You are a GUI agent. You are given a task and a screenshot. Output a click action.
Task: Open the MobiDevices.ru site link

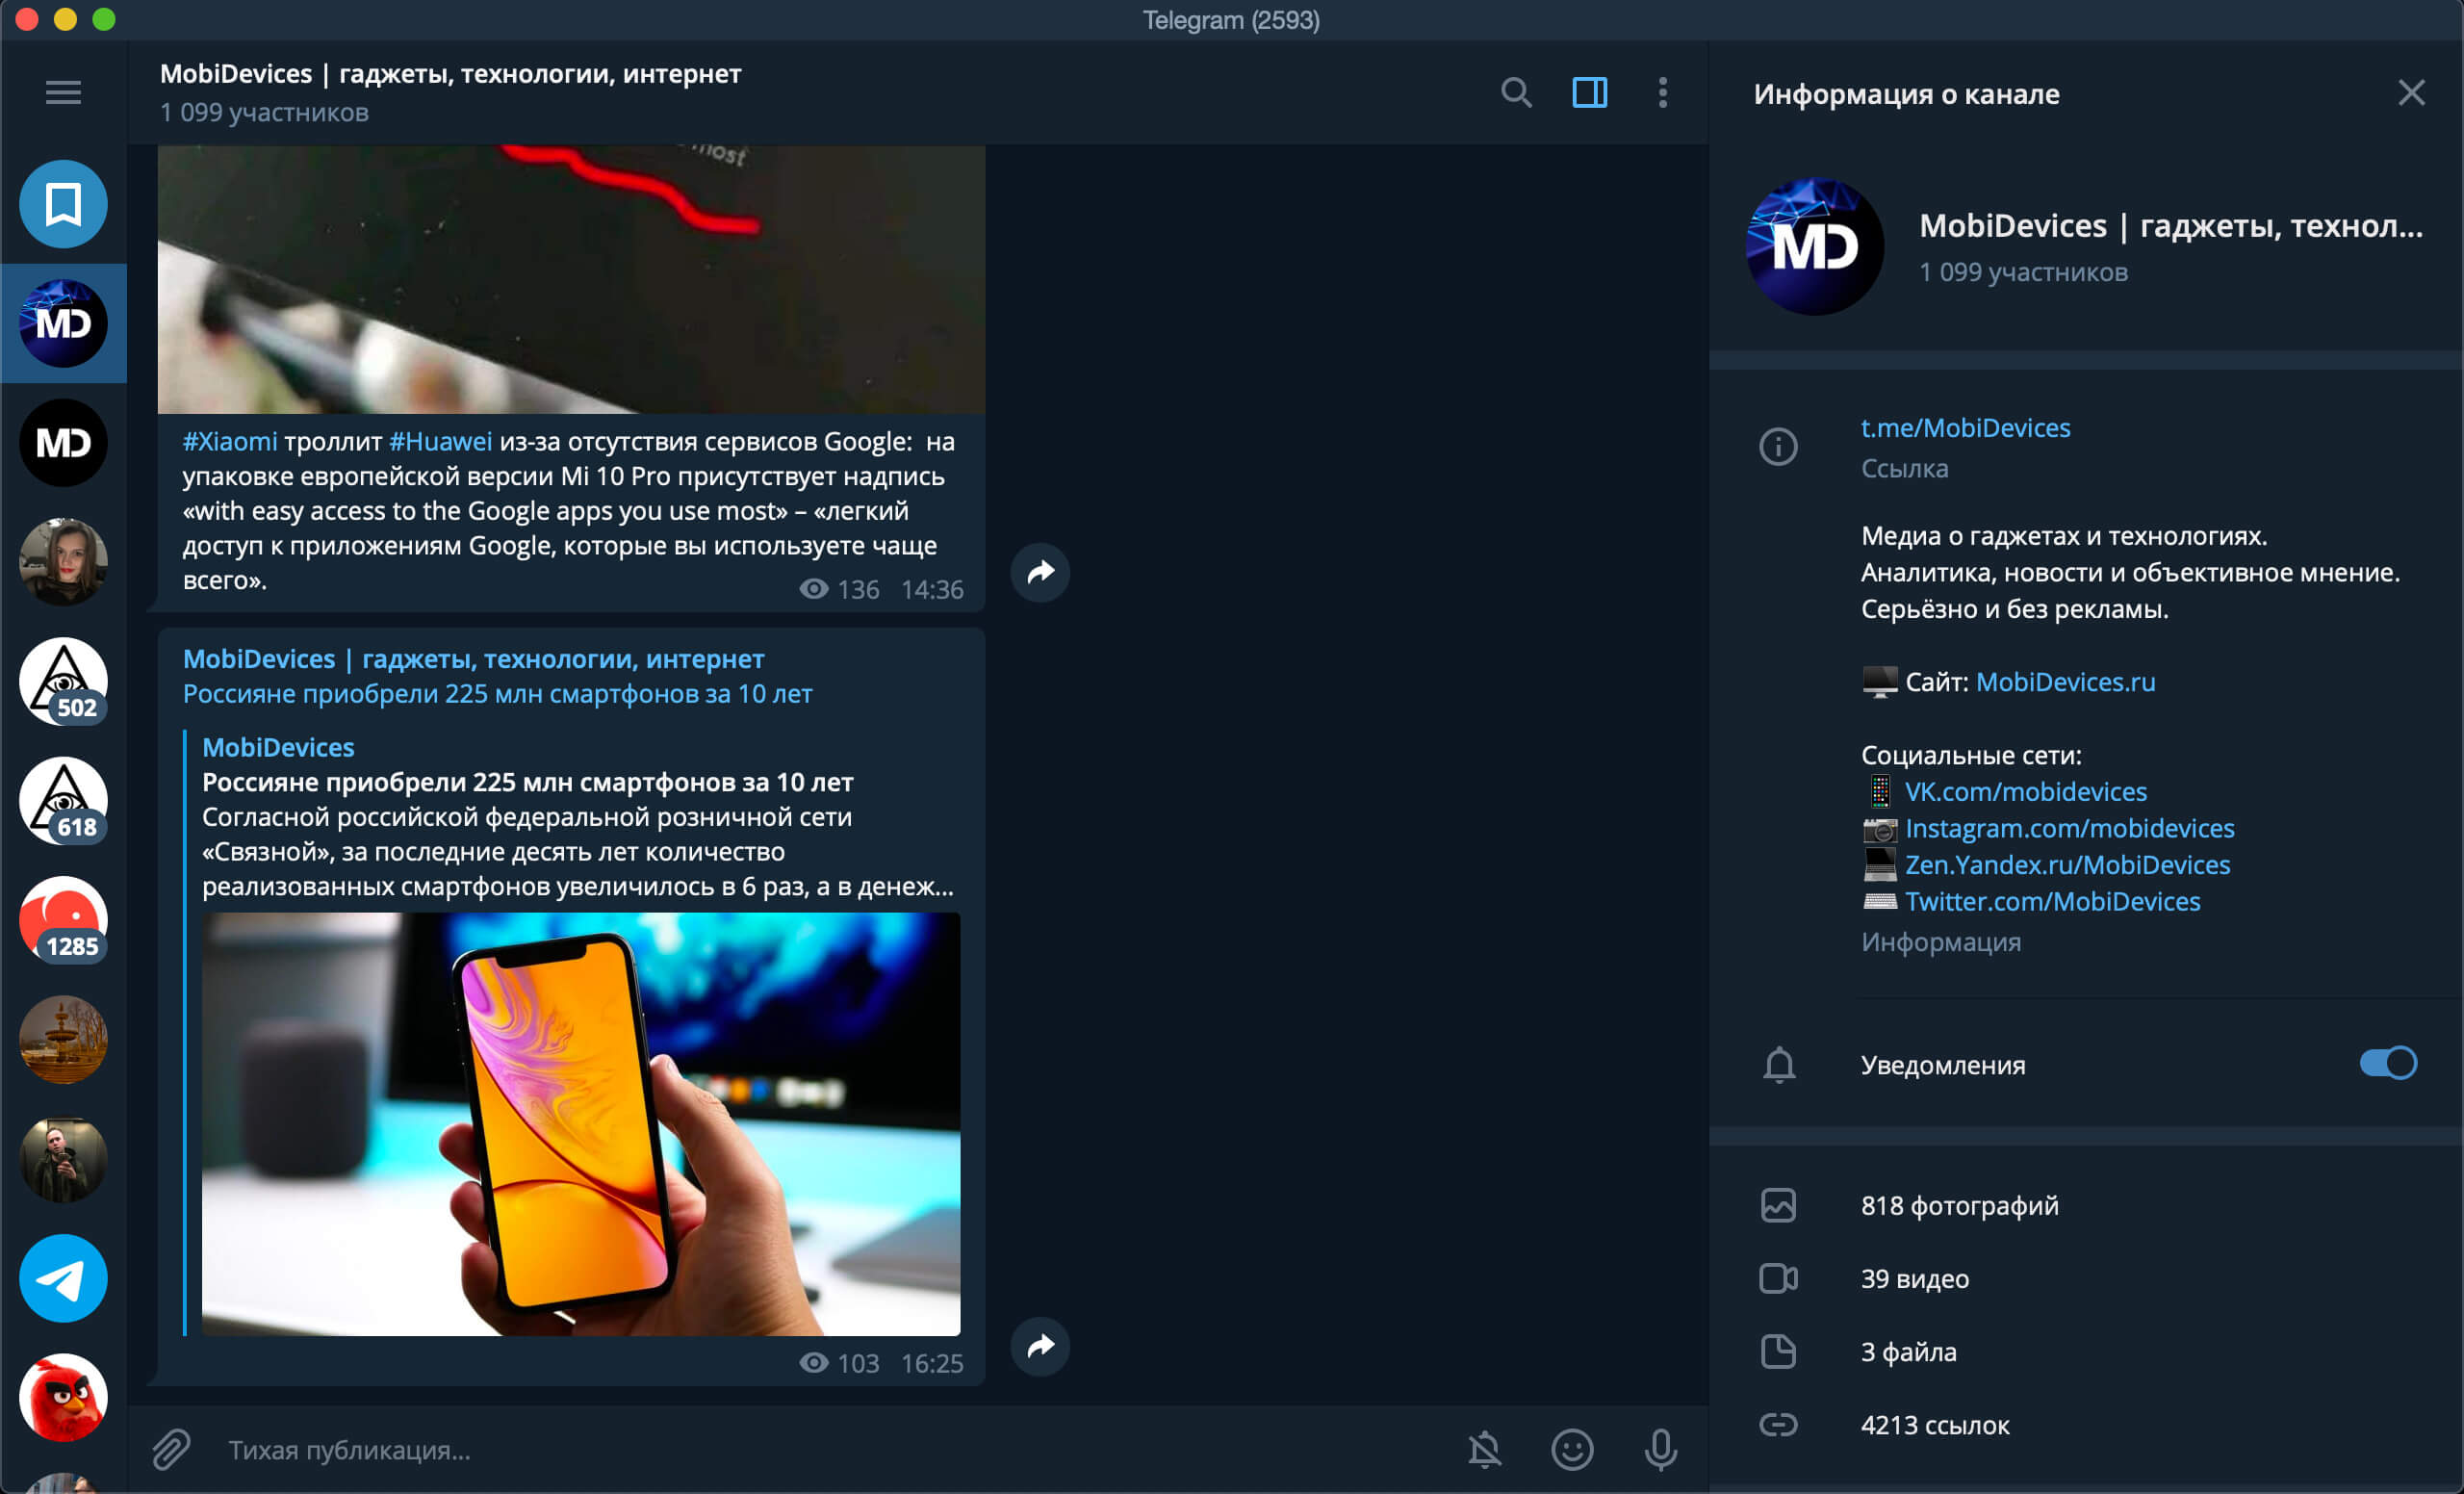(x=2065, y=682)
